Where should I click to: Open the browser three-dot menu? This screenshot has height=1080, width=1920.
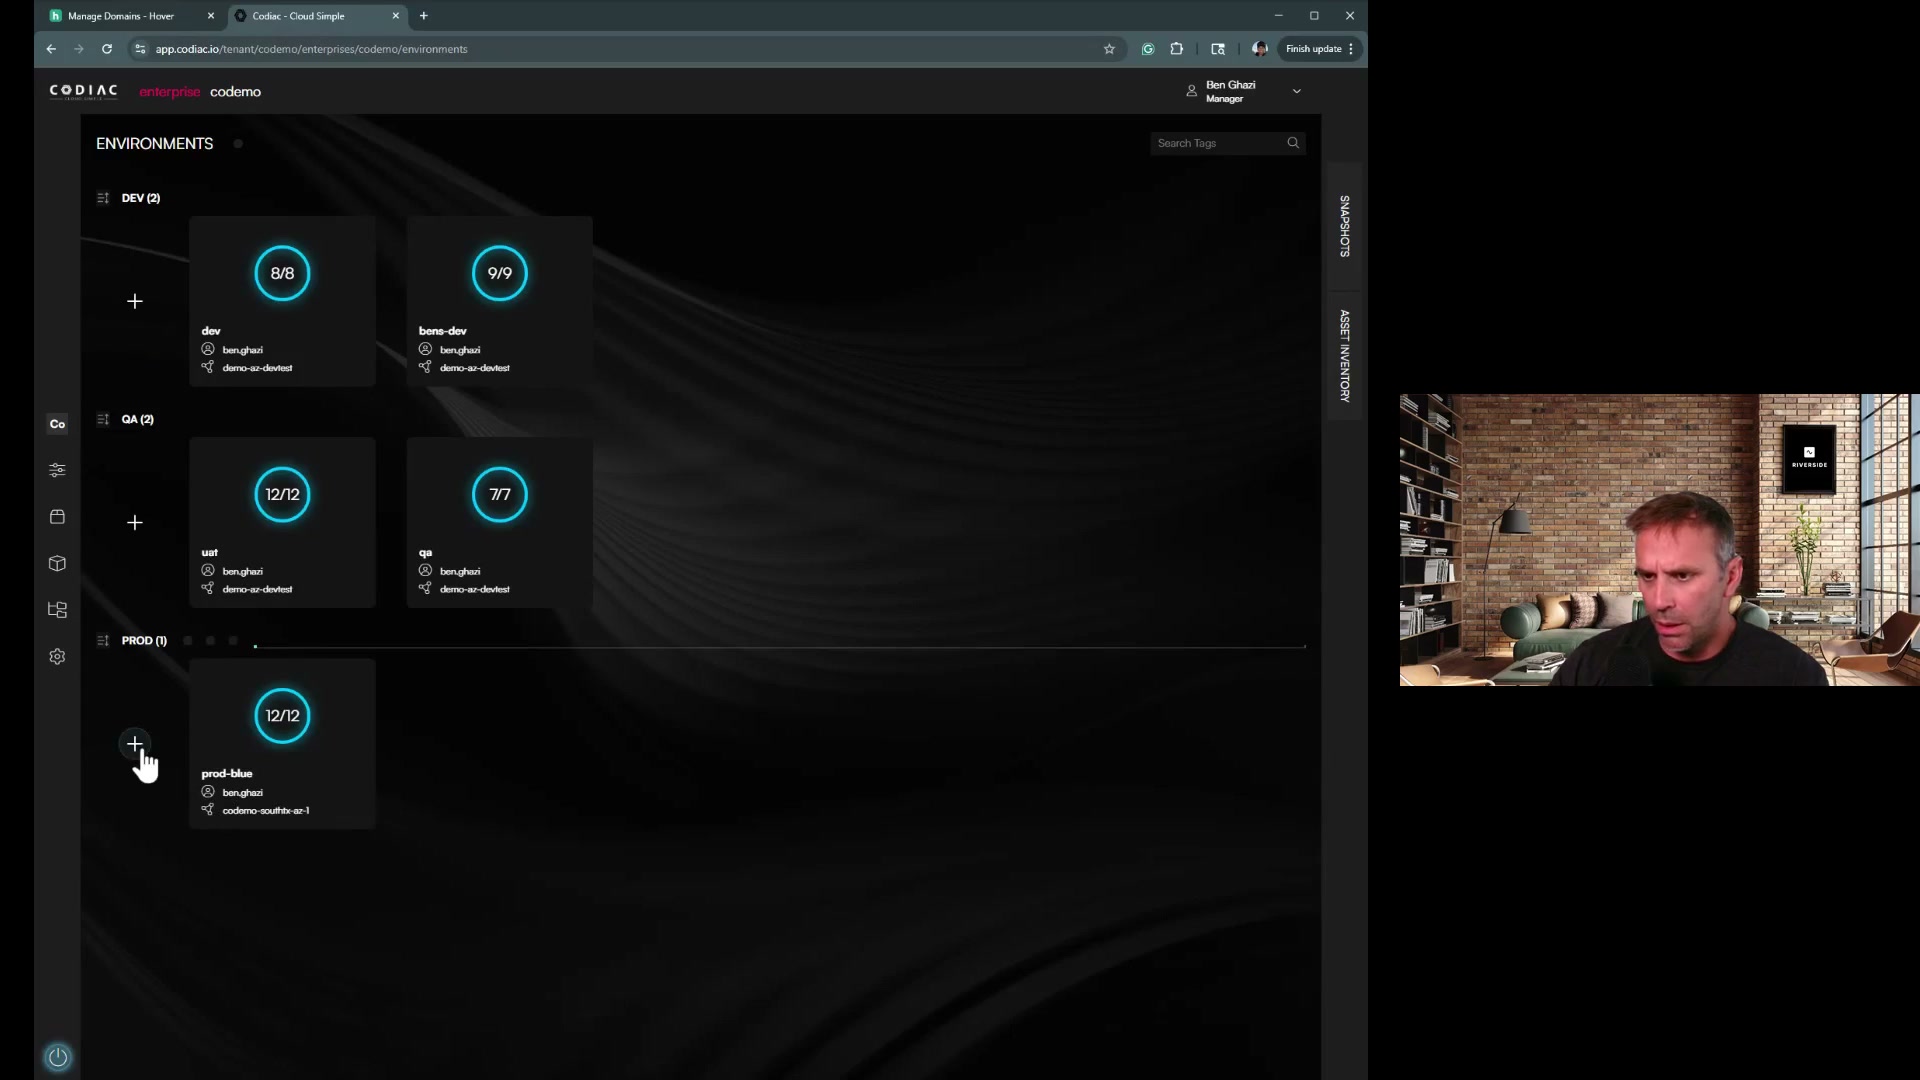pyautogui.click(x=1353, y=48)
